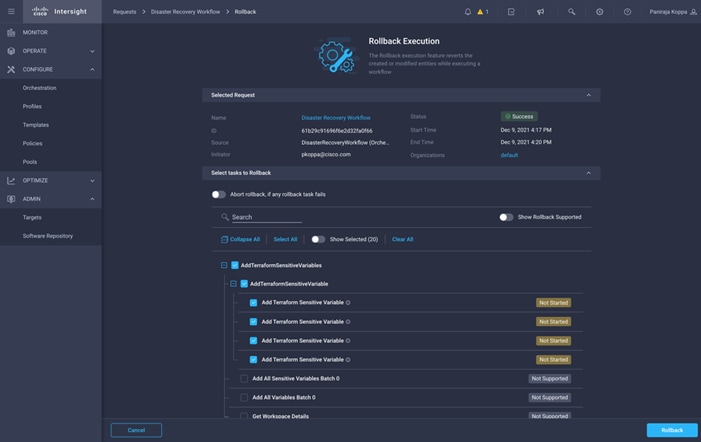
Task: Collapse the Select tasks to Rollback section
Action: click(x=588, y=173)
